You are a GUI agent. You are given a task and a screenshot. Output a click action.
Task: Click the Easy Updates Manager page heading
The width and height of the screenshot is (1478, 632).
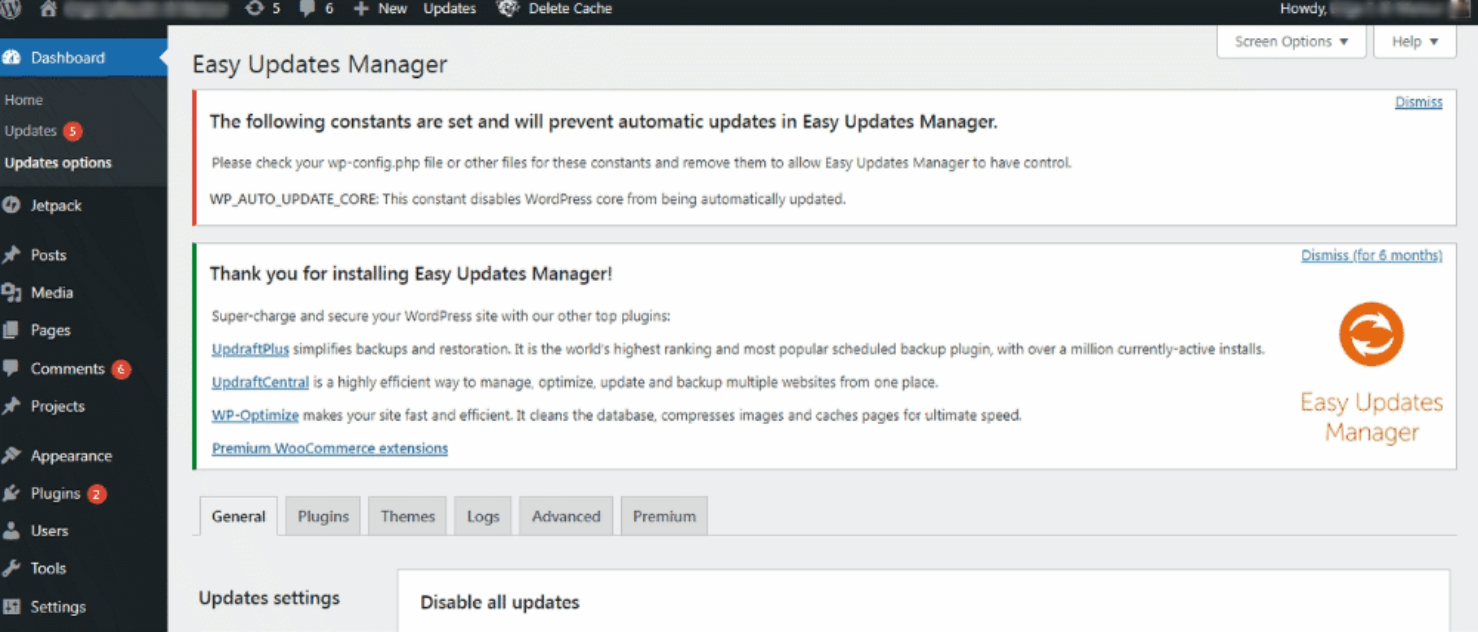point(320,65)
